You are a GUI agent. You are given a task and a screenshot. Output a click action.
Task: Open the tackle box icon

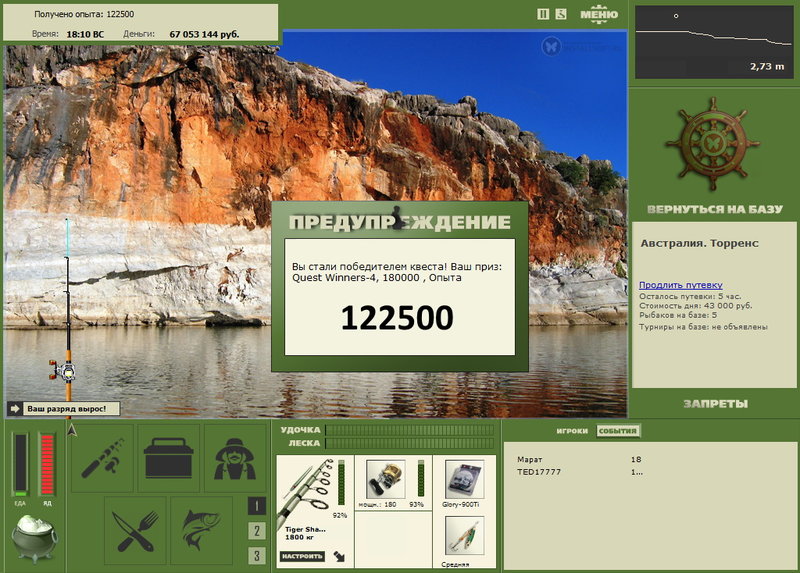[x=169, y=458]
